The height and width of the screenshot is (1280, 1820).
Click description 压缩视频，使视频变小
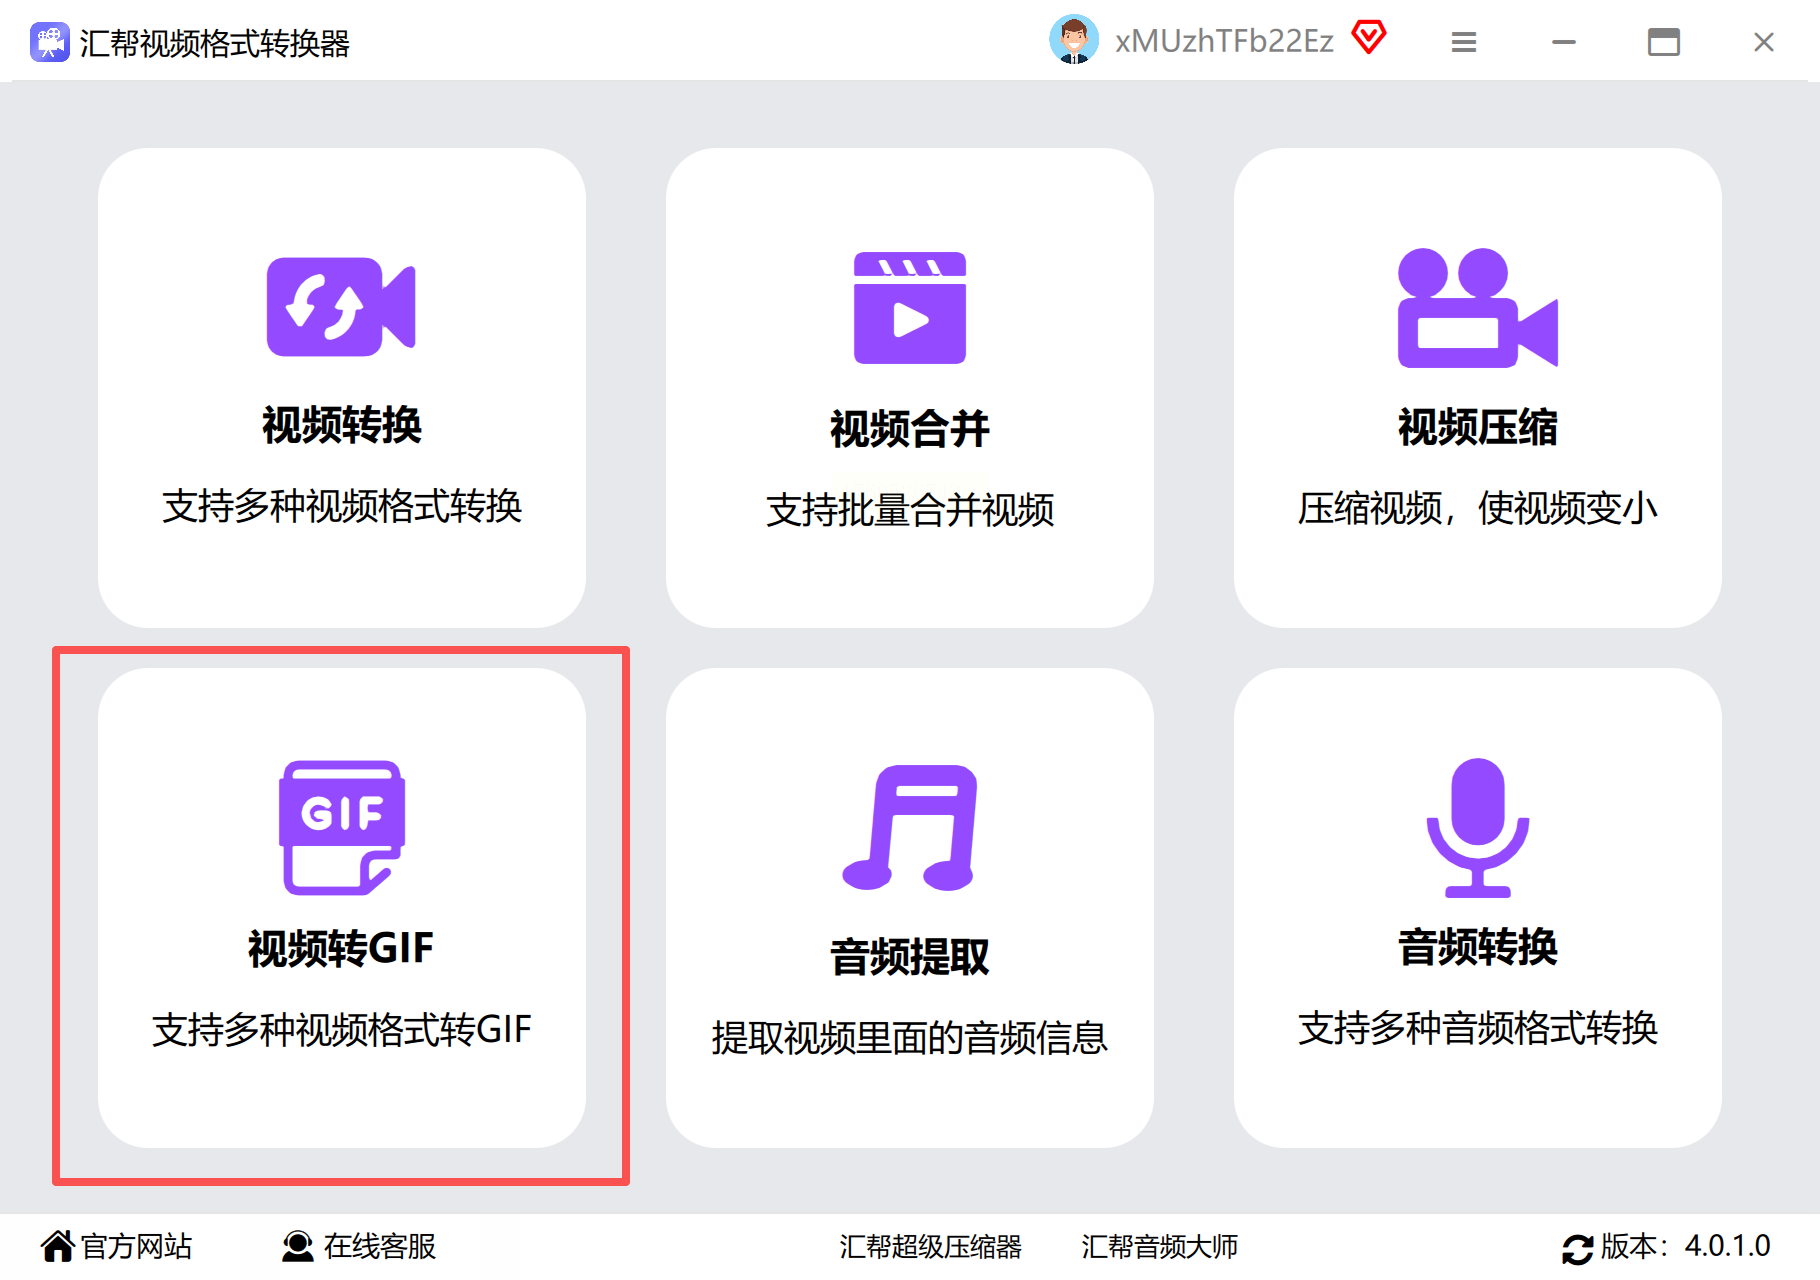1478,508
